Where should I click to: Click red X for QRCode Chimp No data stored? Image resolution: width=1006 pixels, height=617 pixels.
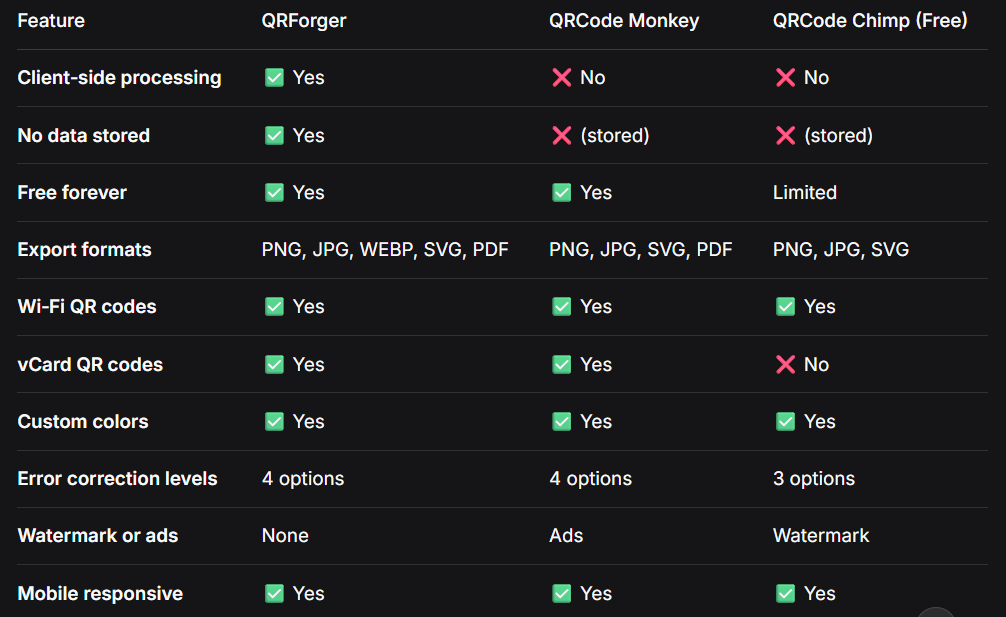pos(785,135)
